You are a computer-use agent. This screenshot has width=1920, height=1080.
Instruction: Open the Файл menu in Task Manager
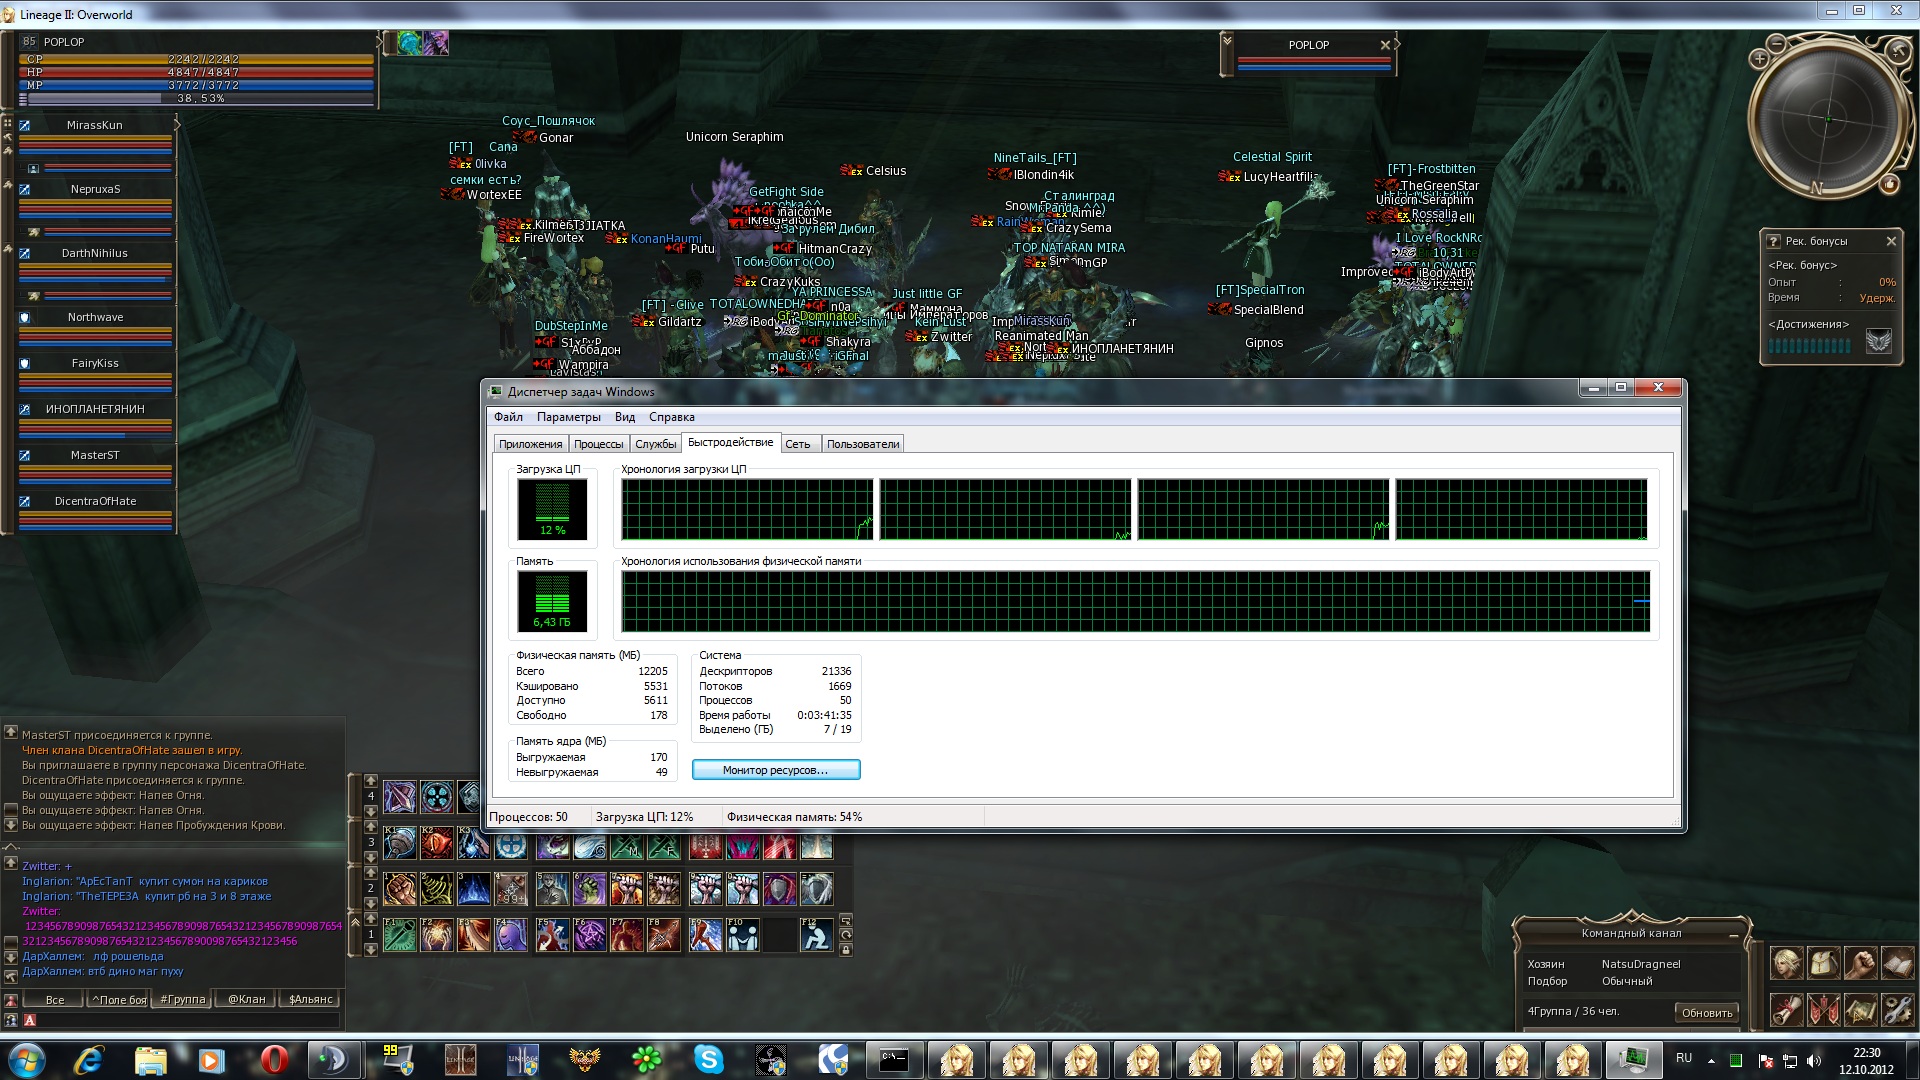(508, 417)
